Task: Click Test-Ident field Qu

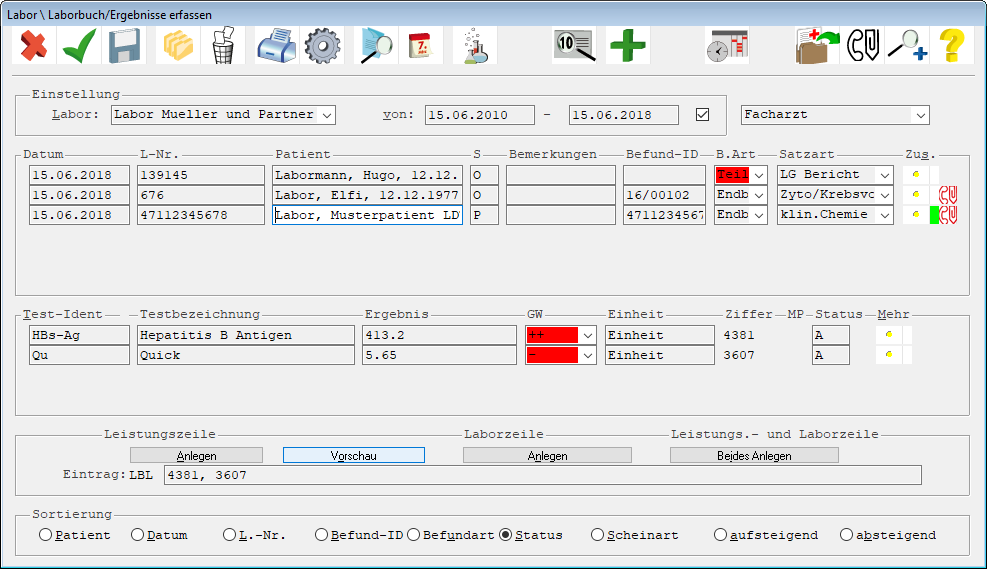Action: pos(79,356)
